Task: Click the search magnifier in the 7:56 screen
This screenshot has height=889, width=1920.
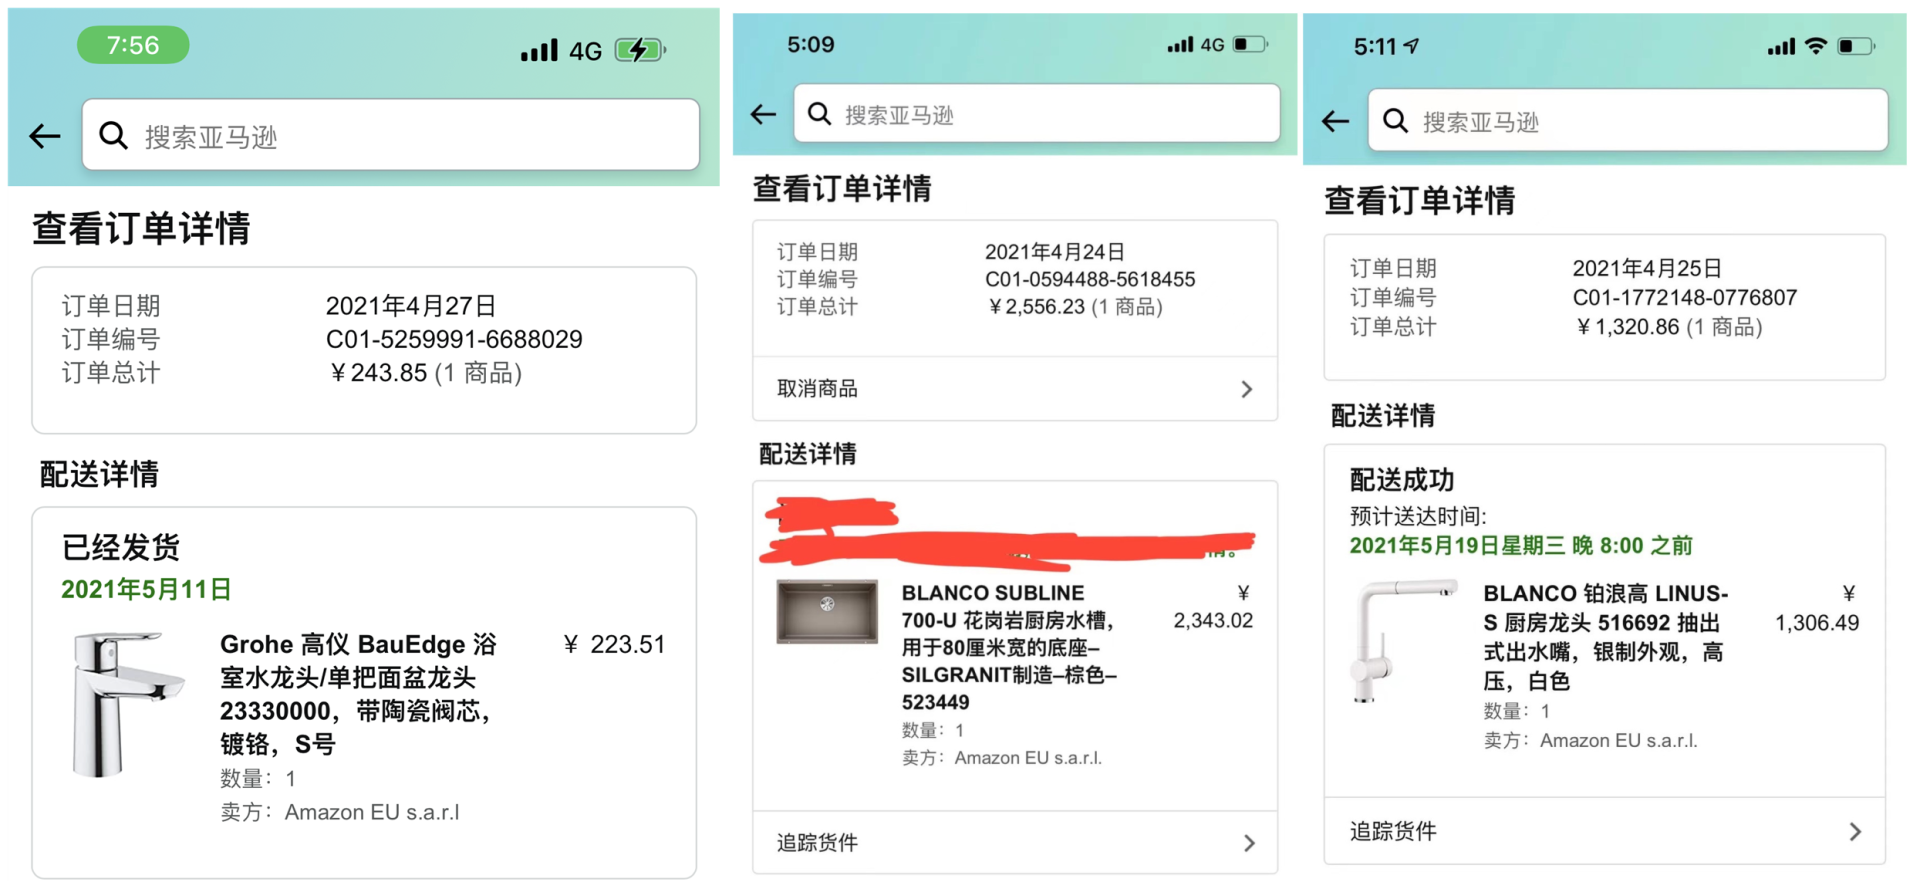Action: tap(114, 135)
